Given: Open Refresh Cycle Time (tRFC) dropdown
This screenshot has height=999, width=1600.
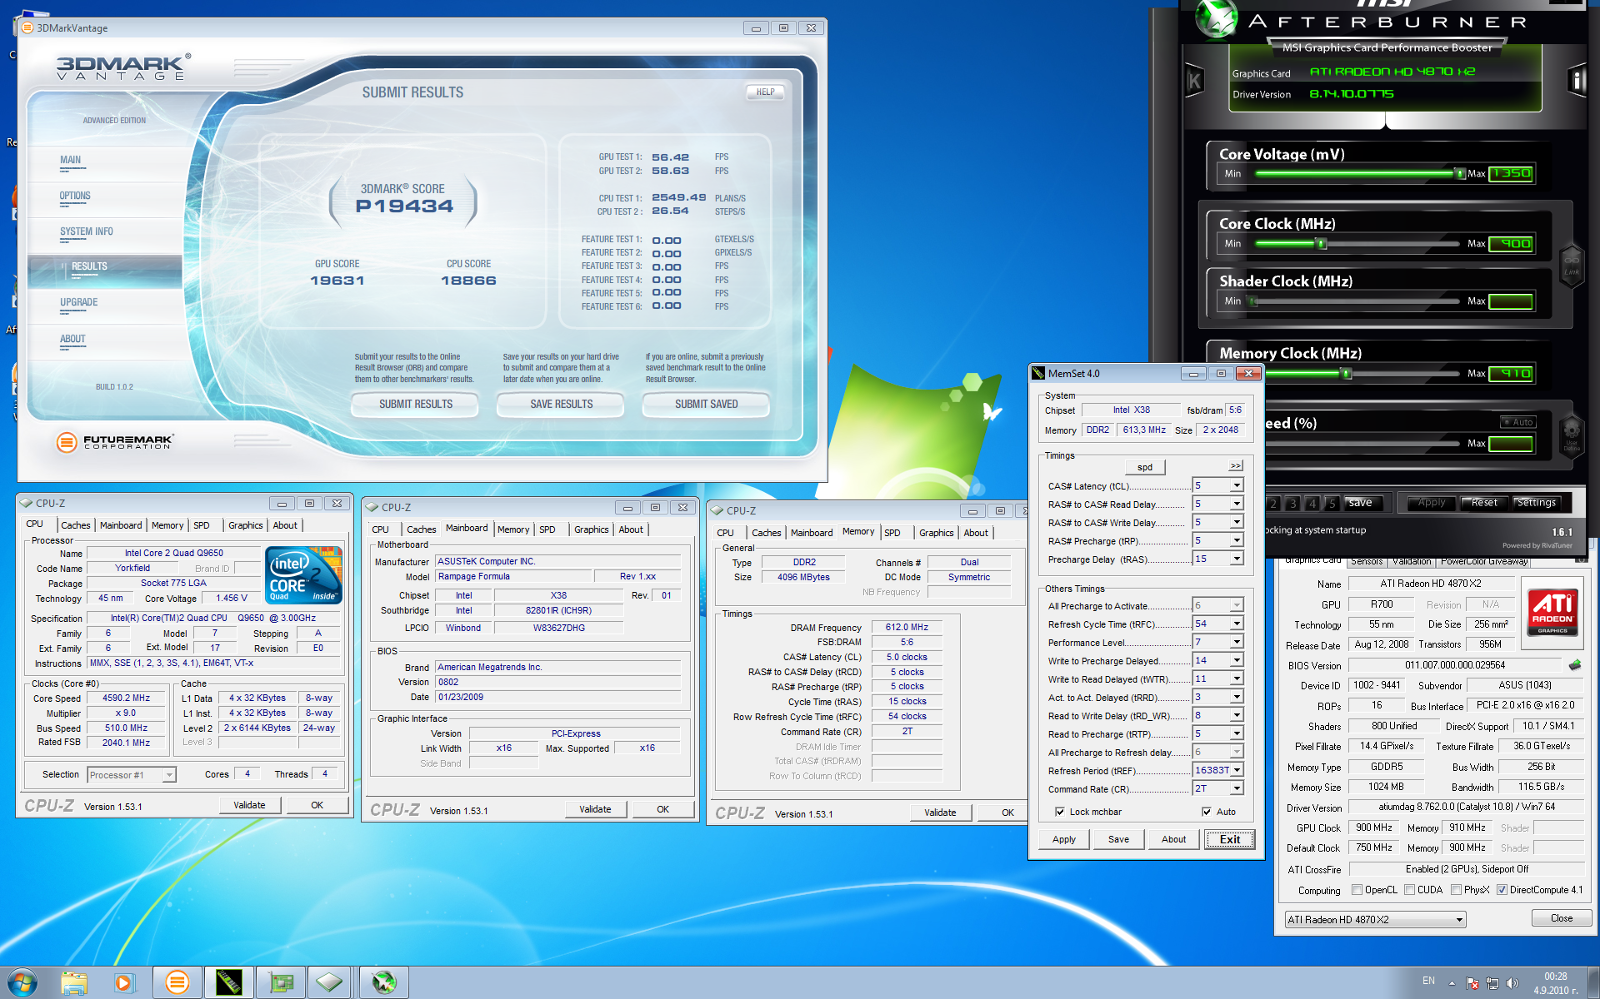Looking at the screenshot, I should 1237,624.
